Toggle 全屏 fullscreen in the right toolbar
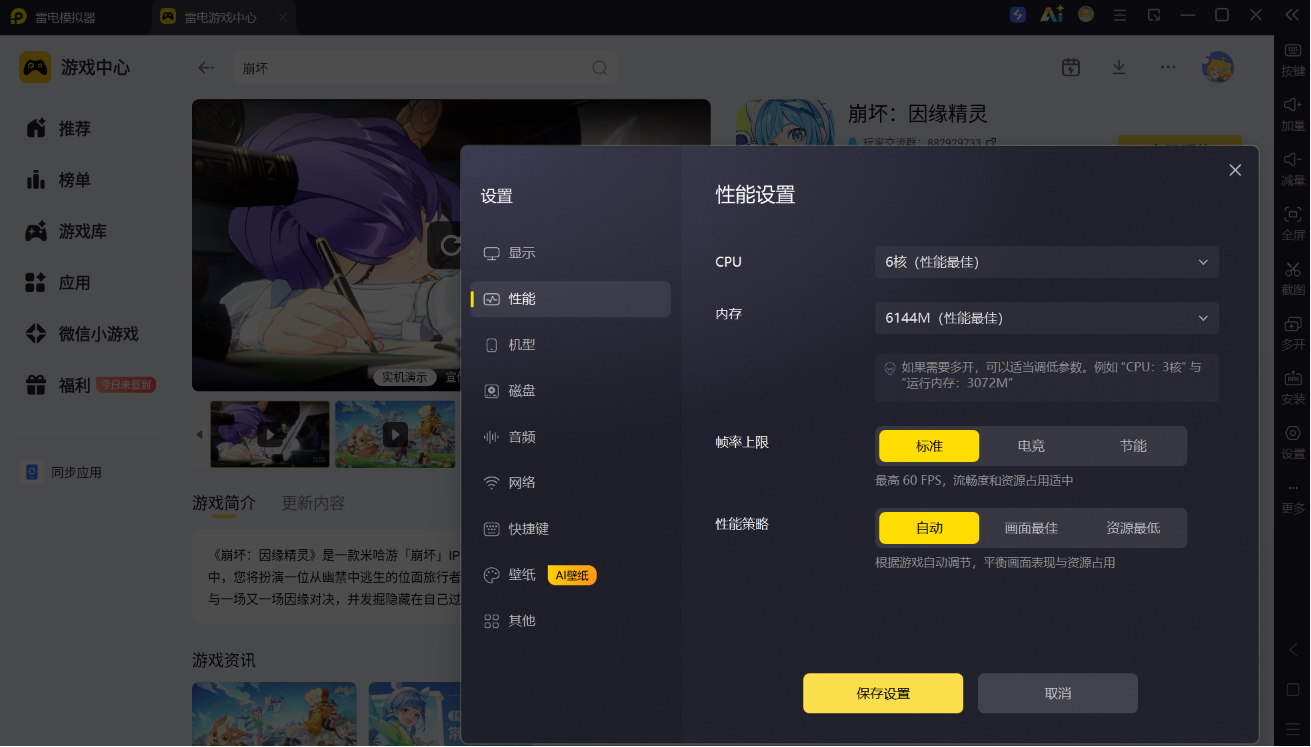Screen dimensions: 1311x747 (x=1293, y=223)
